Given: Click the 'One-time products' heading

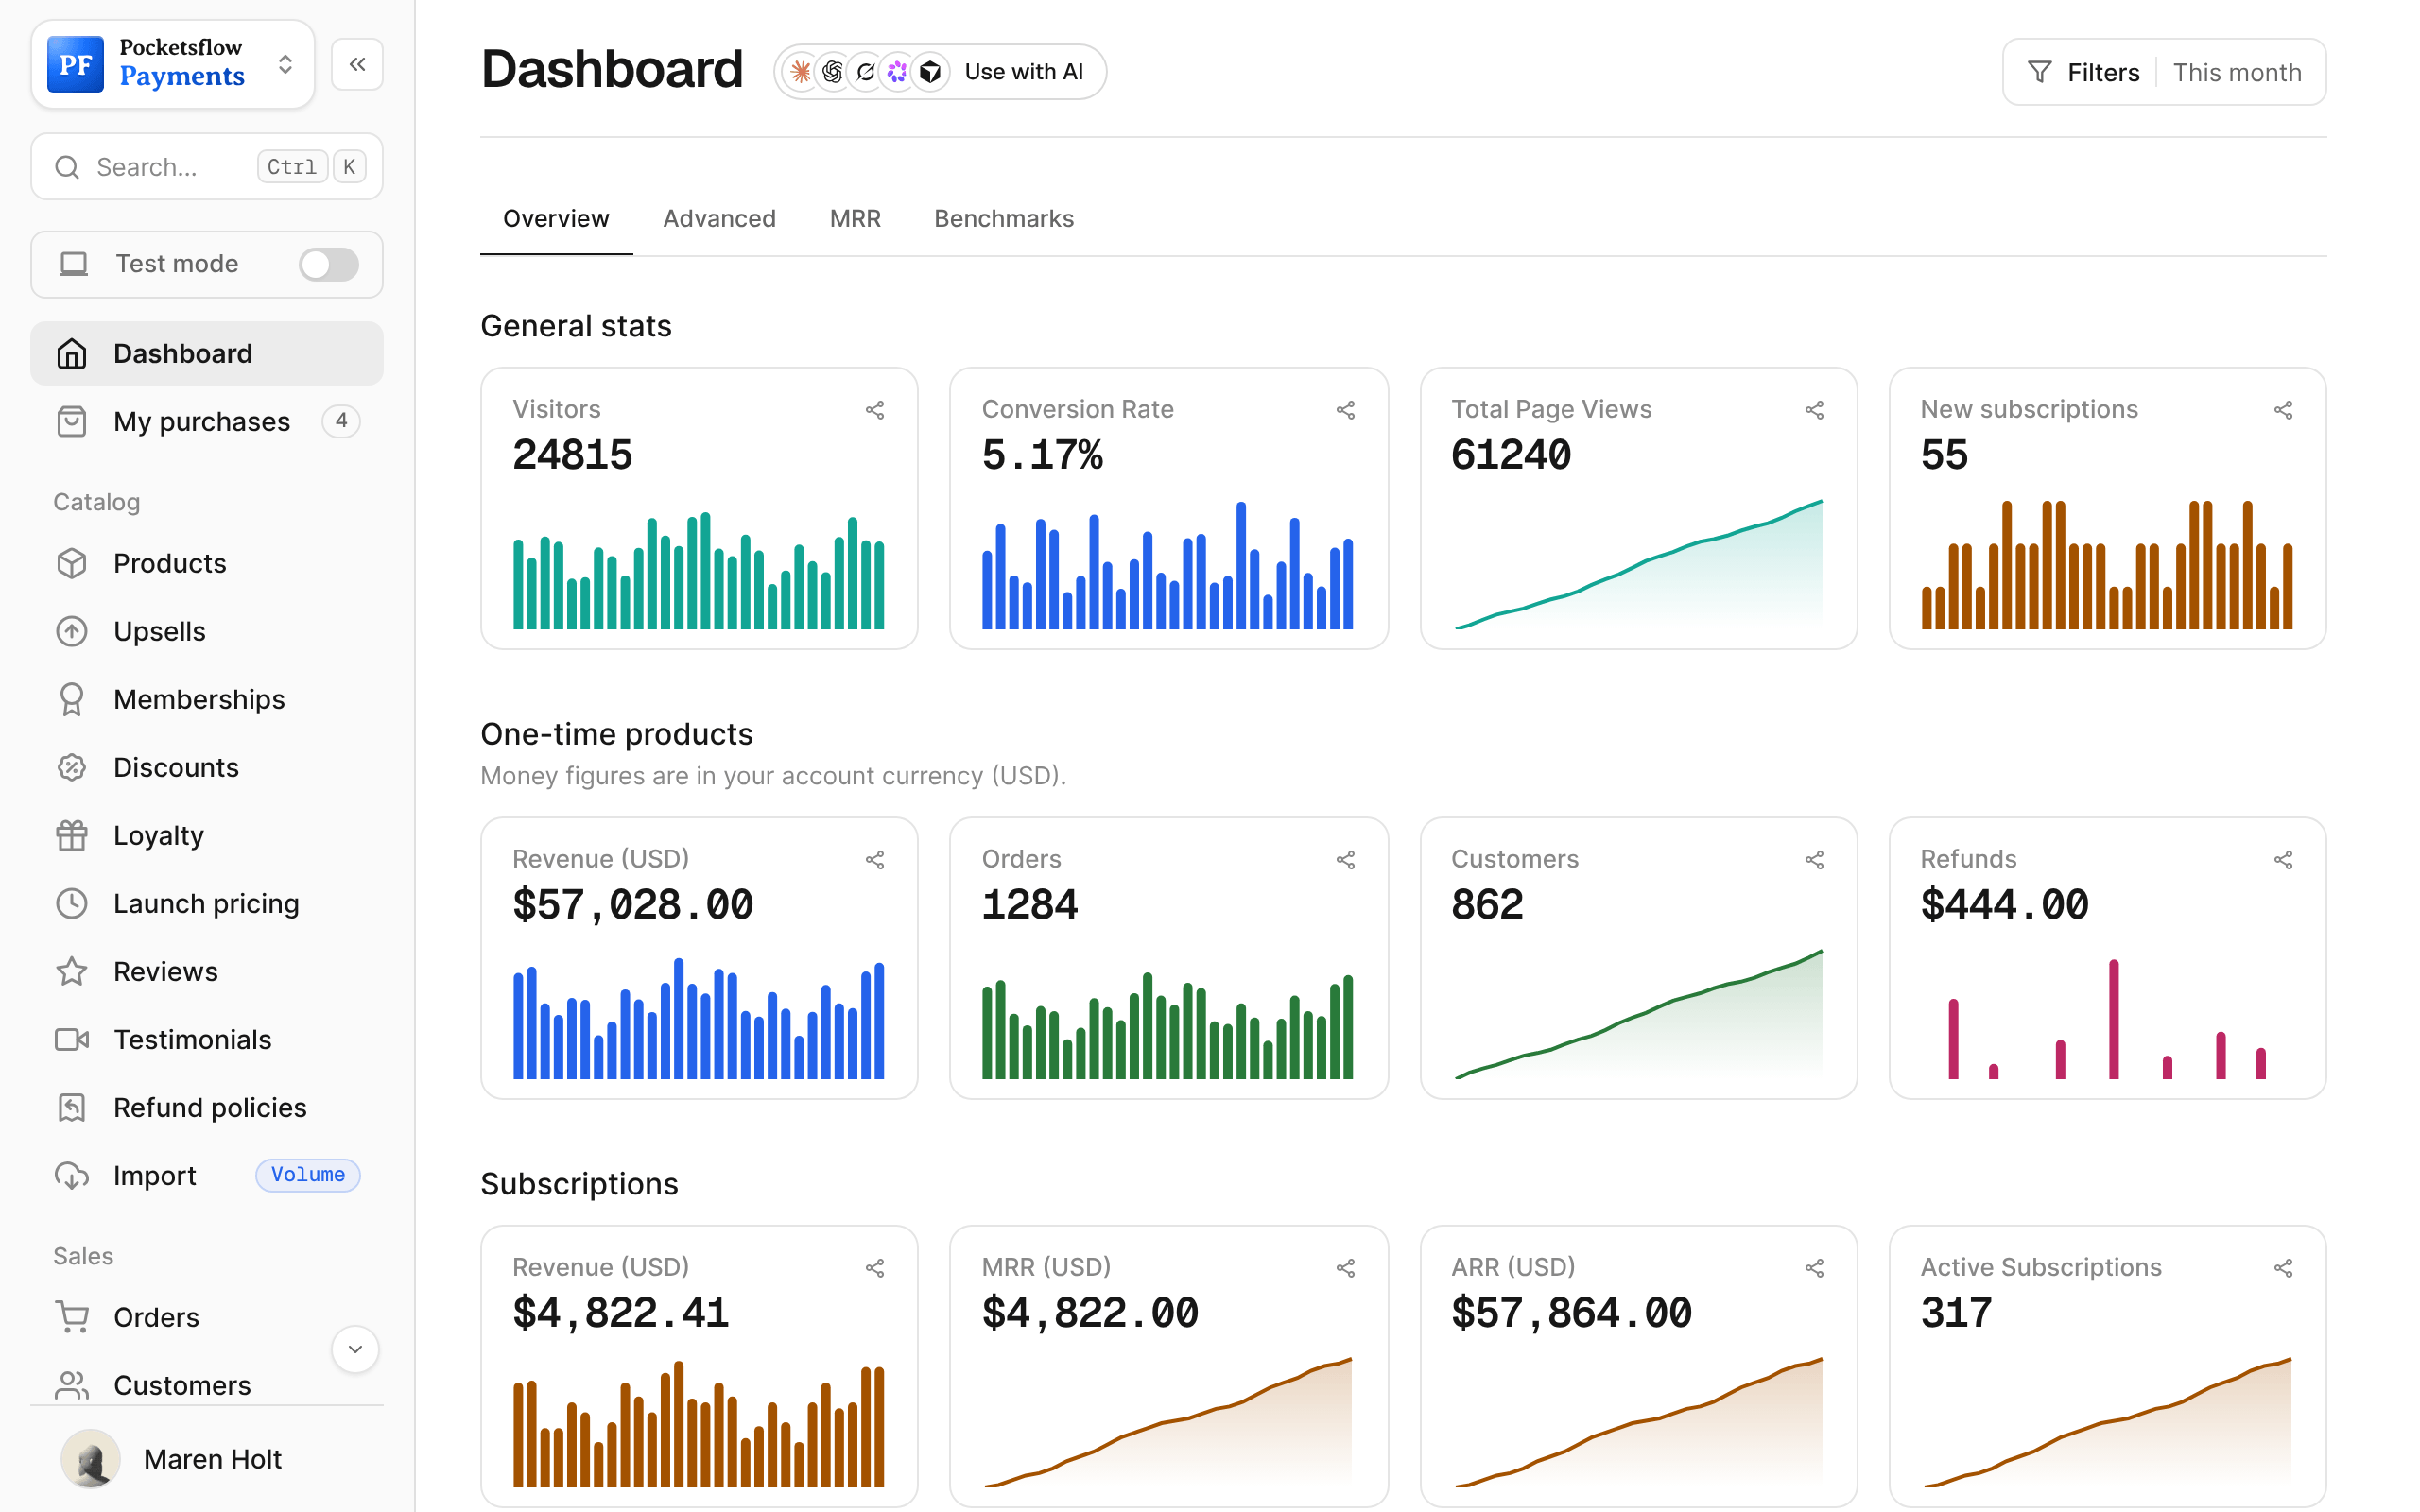Looking at the screenshot, I should coord(616,734).
